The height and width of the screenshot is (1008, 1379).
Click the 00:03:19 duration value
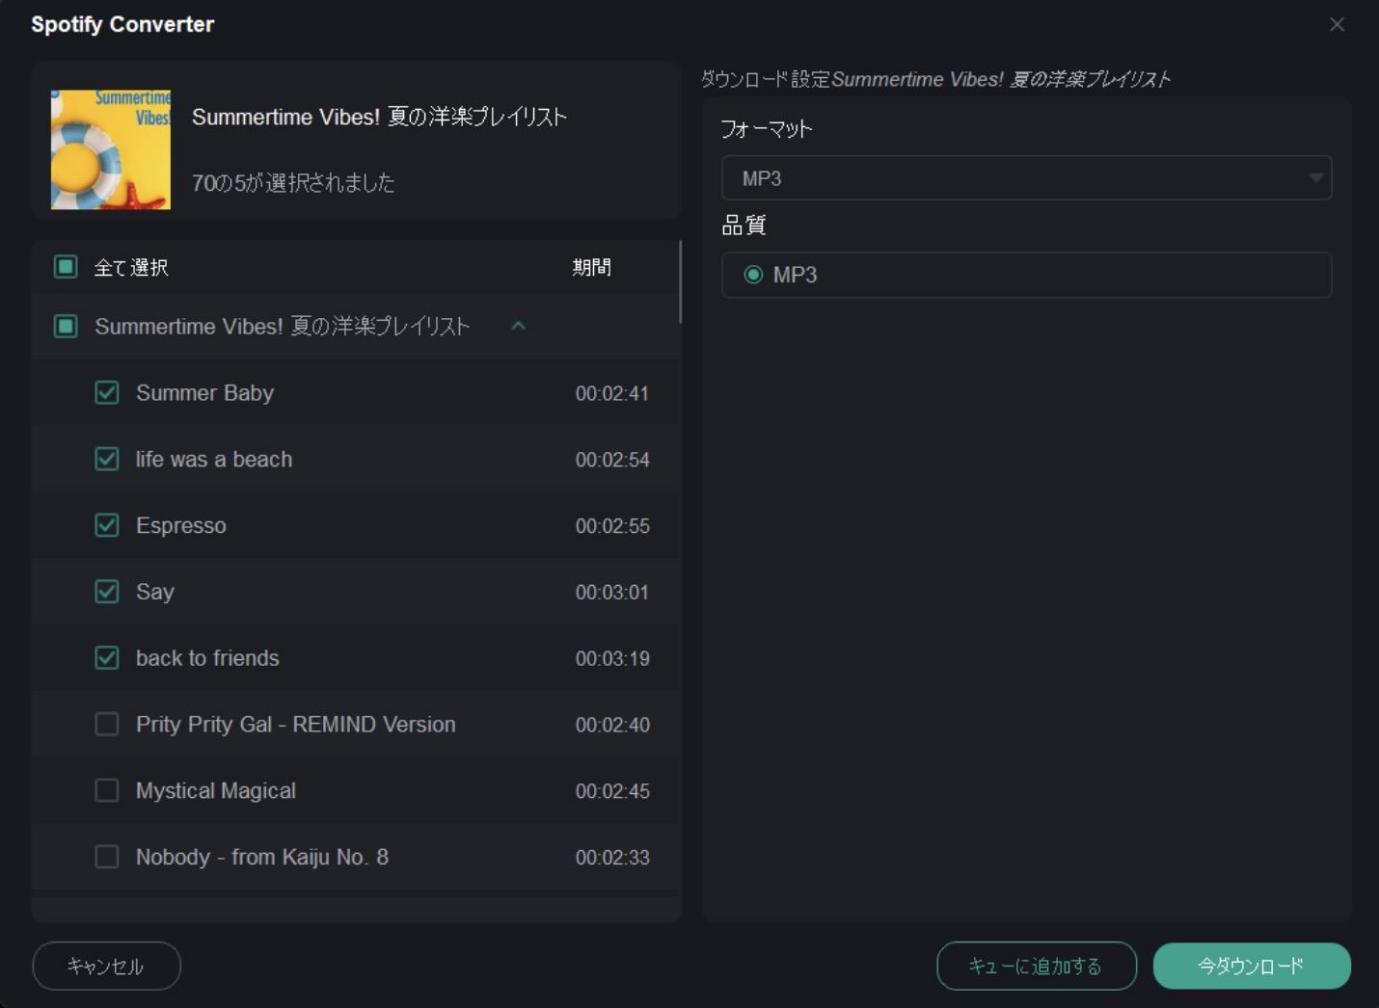pos(612,658)
